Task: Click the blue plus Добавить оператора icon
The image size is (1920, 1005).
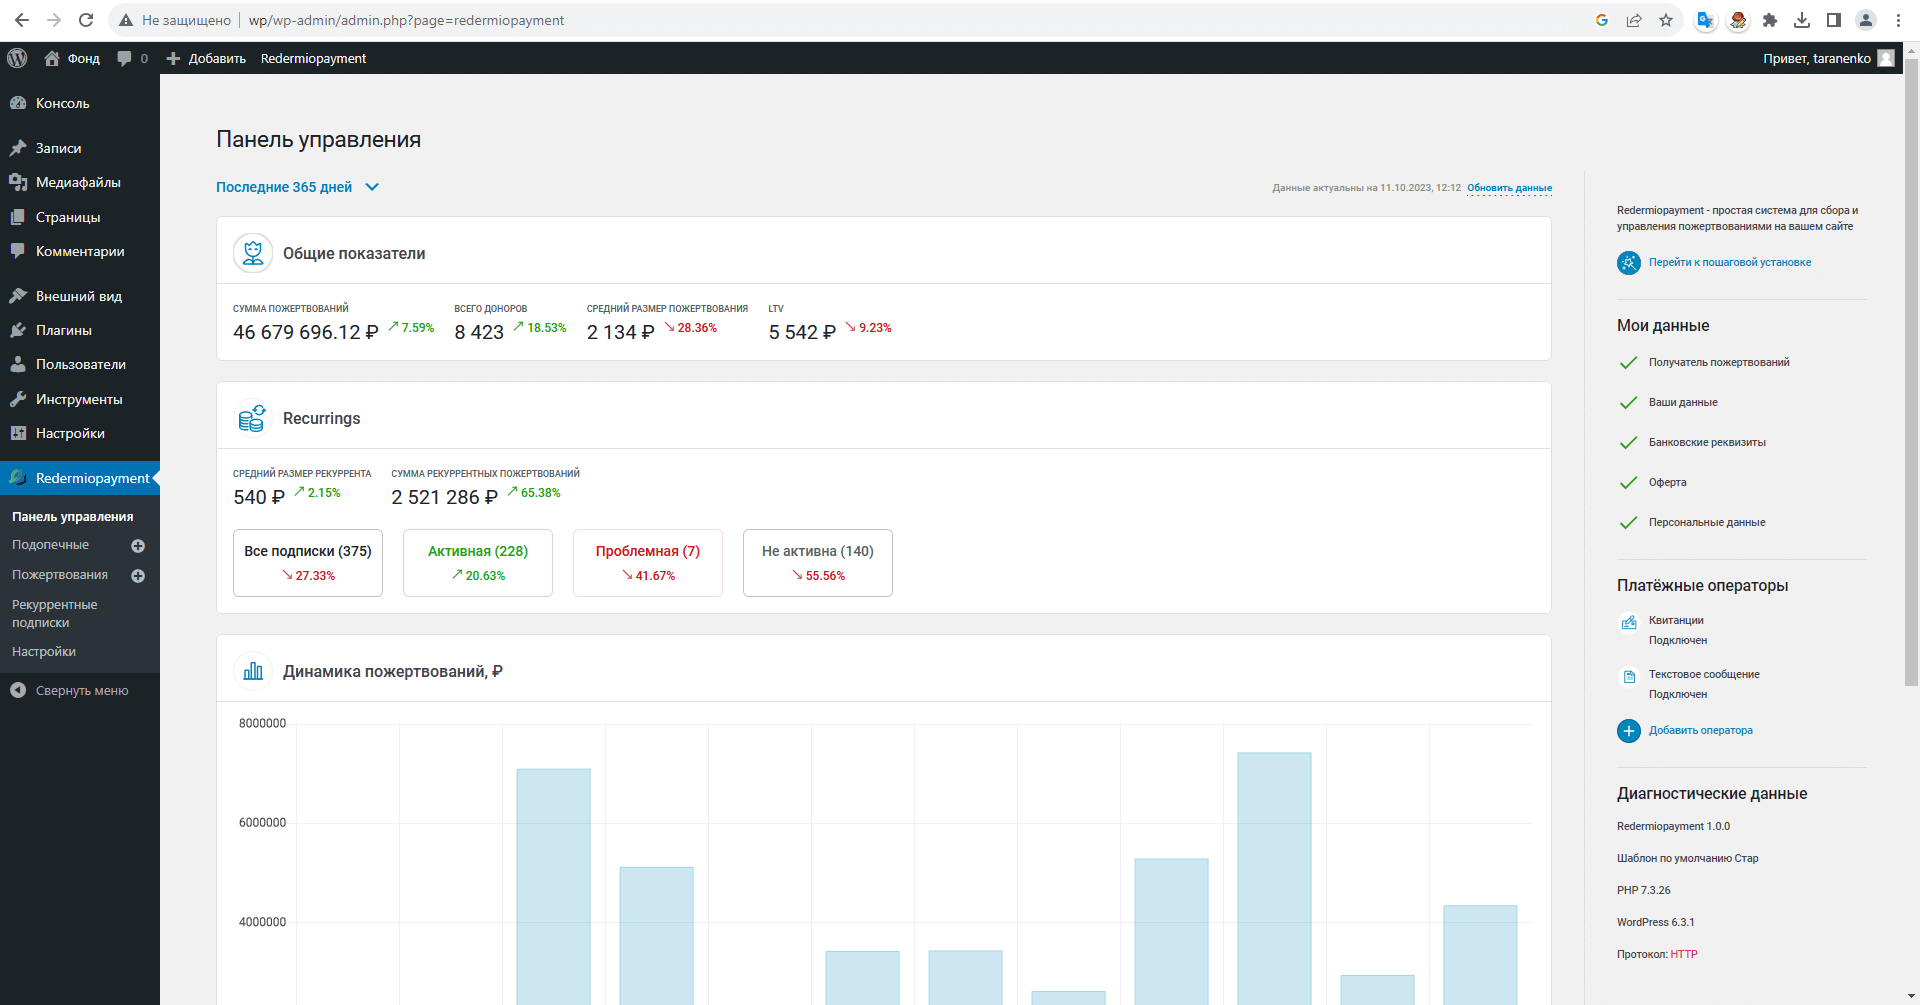Action: 1628,731
